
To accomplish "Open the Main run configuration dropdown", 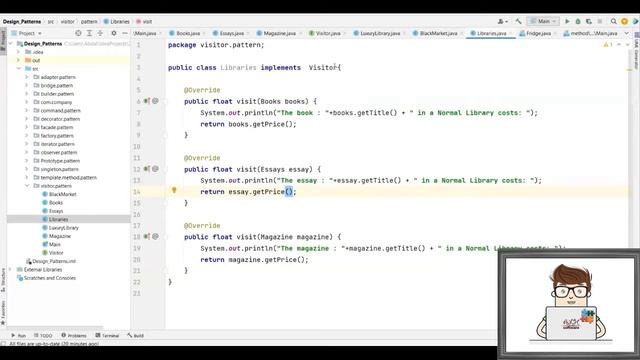I will click(543, 21).
